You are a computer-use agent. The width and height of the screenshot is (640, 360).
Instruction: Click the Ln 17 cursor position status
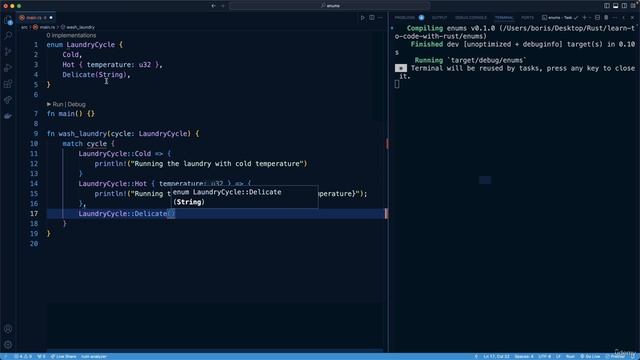[x=496, y=356]
